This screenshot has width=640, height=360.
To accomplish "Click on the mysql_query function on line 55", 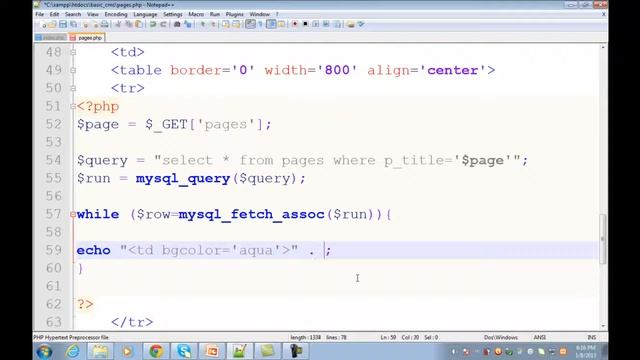I will coord(183,179).
